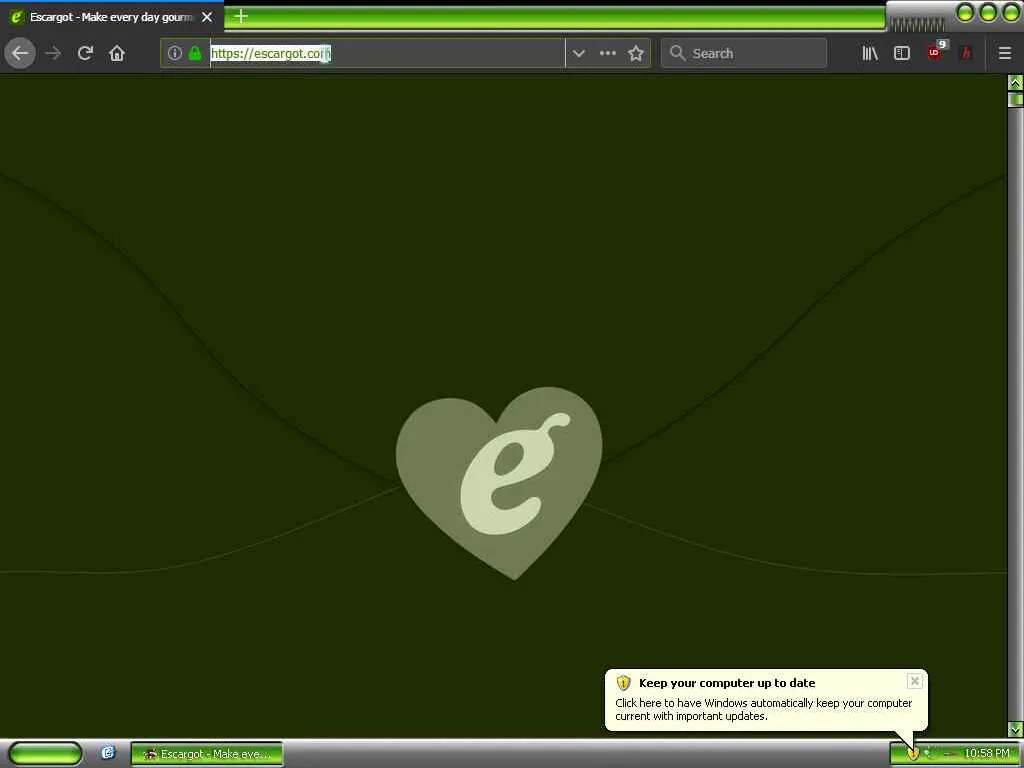Close the browser with last green orb

(1011, 12)
